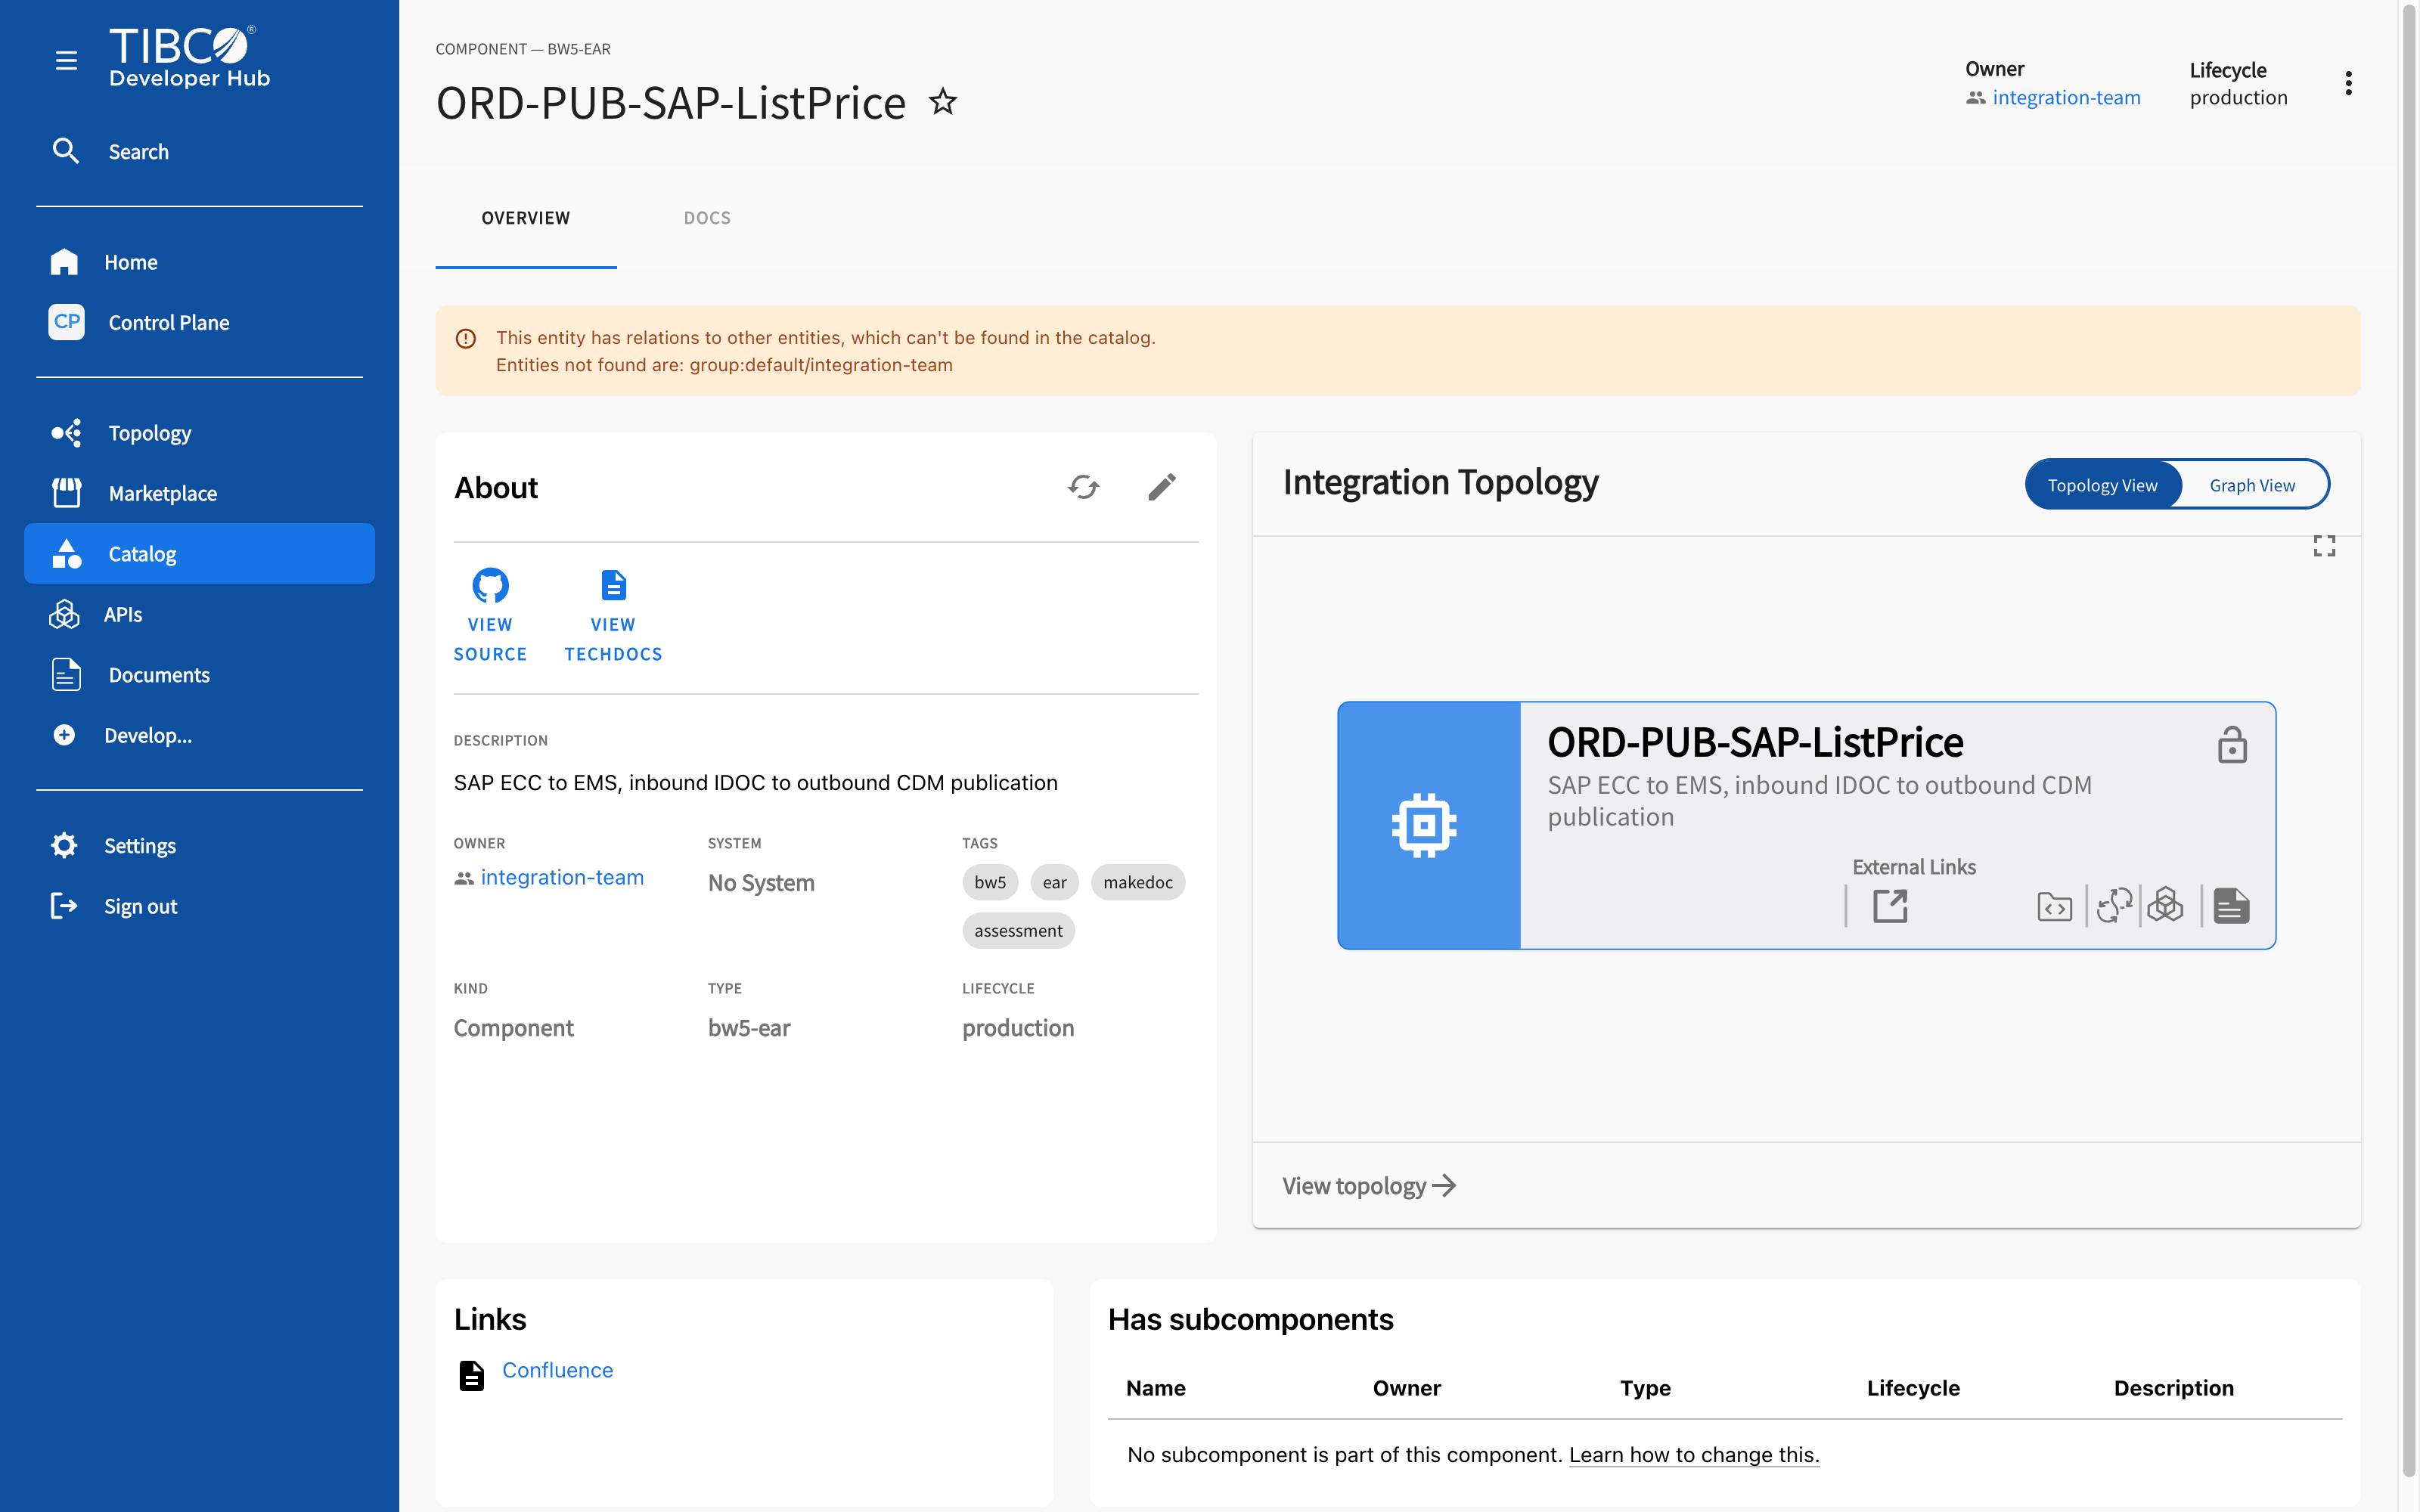The width and height of the screenshot is (2420, 1512).
Task: Star ORD-PUB-SAP-ListPrice as a favorite
Action: click(943, 102)
